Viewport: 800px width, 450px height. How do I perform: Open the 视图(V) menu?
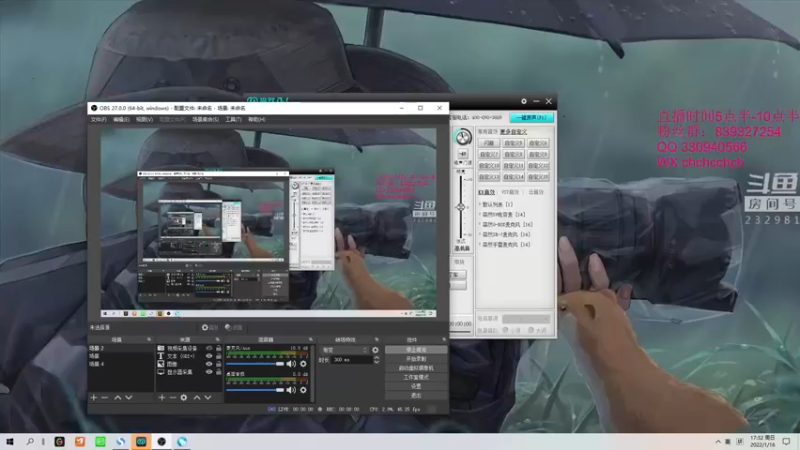[x=144, y=119]
